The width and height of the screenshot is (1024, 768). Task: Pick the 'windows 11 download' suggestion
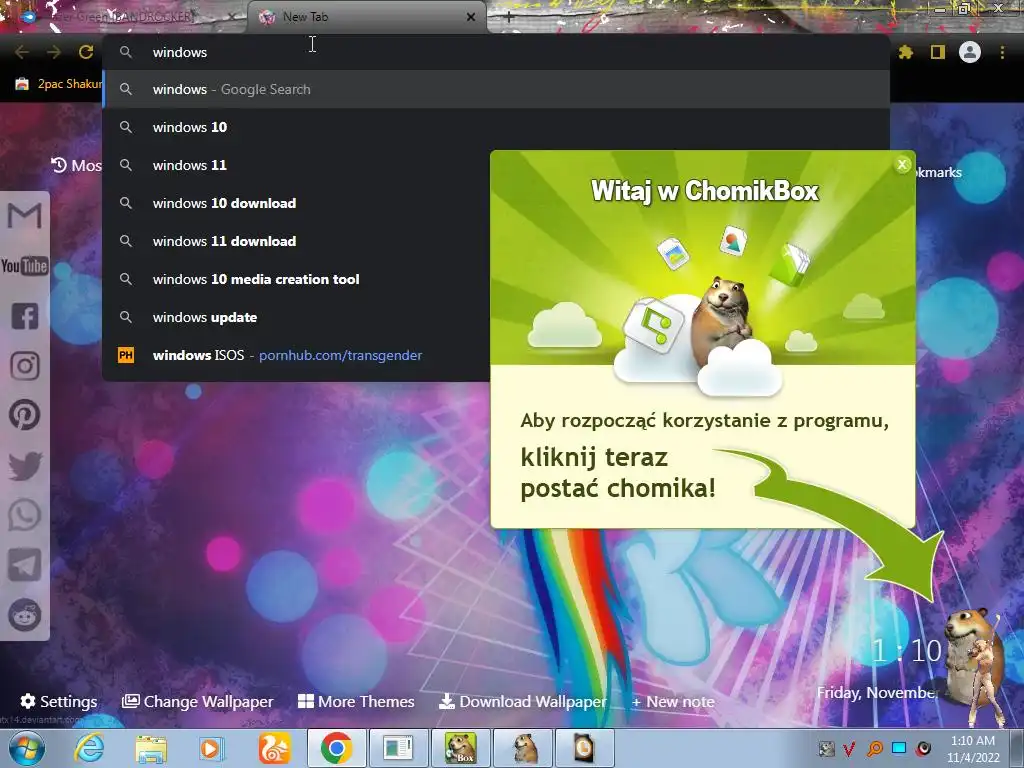coord(297,241)
